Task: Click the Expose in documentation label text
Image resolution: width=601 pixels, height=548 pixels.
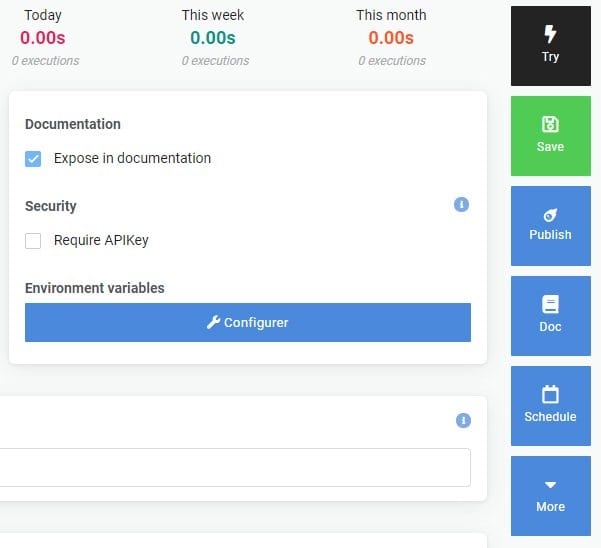Action: [132, 158]
